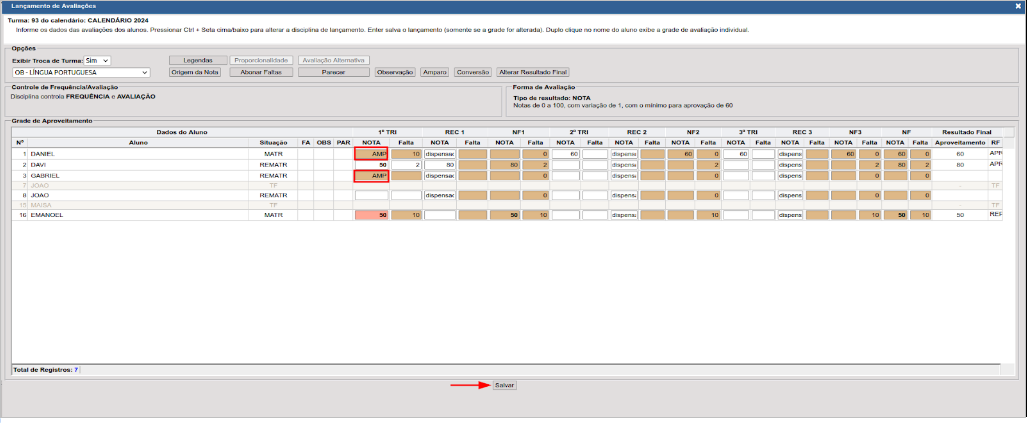Click the Observação button

[x=395, y=72]
